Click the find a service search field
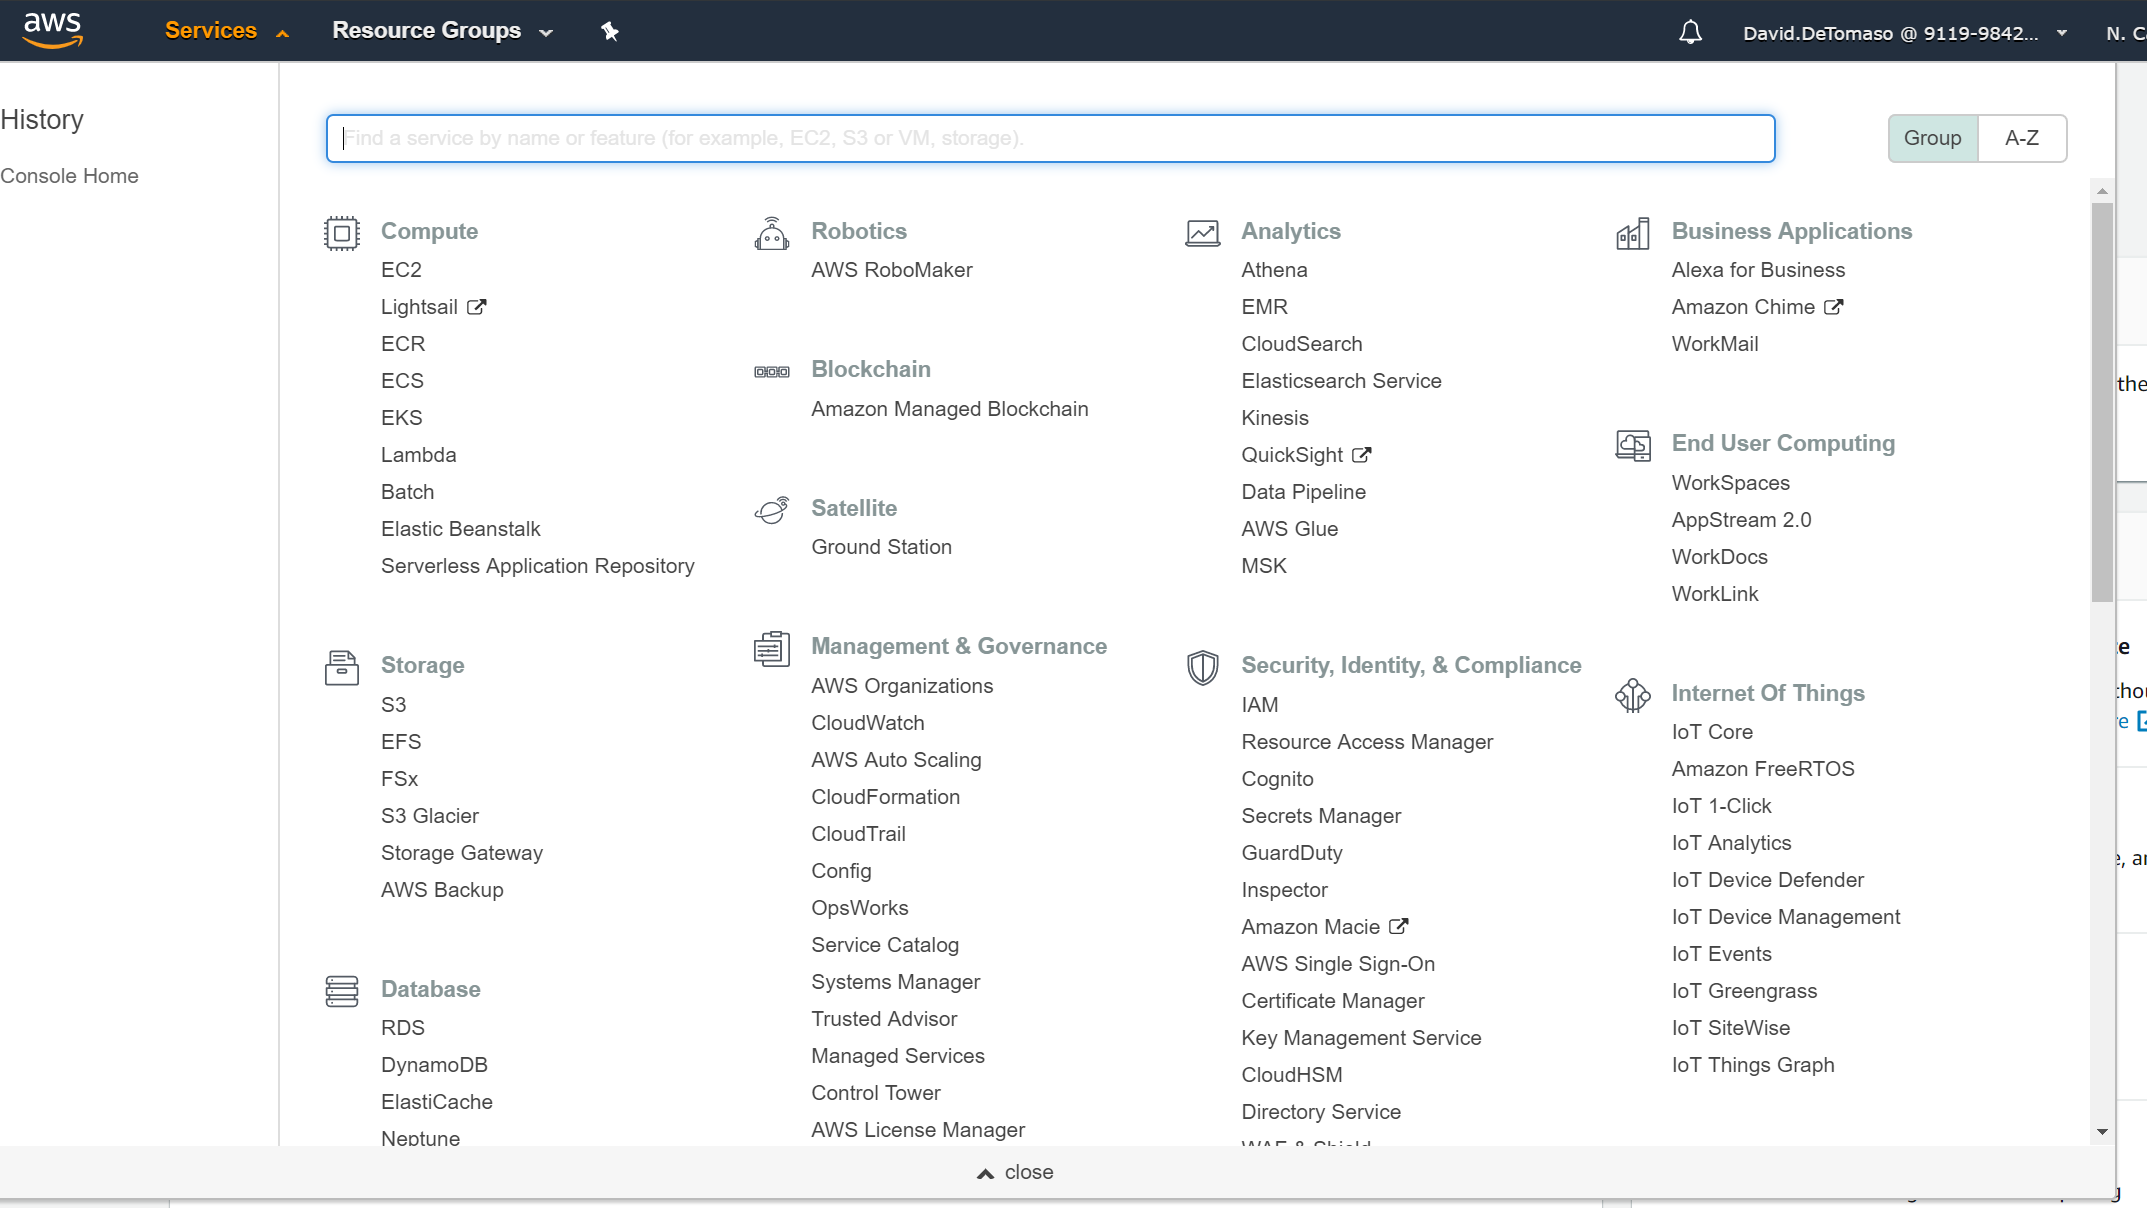The width and height of the screenshot is (2147, 1208). coord(1050,138)
